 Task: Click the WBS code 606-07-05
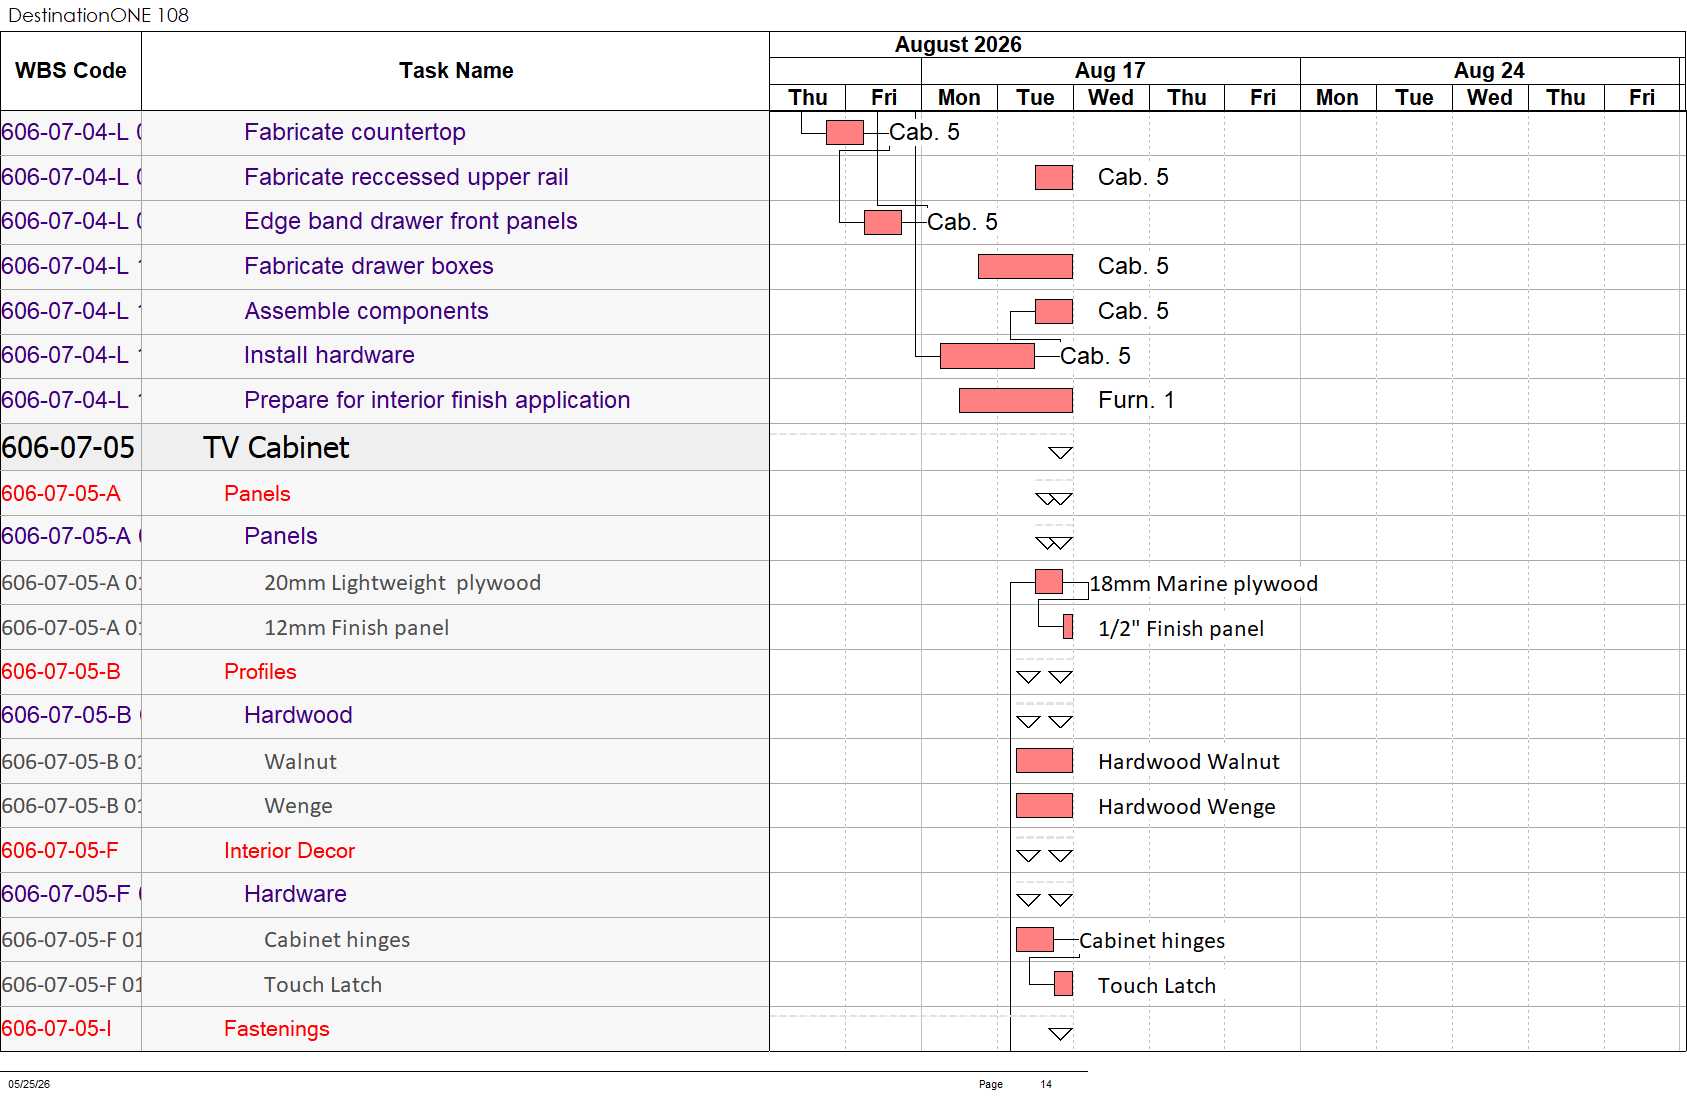tap(68, 448)
